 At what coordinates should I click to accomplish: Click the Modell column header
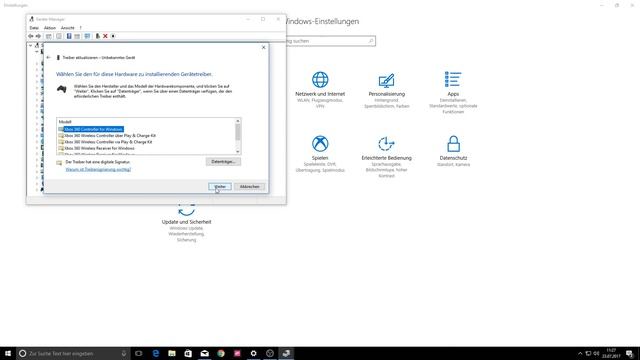click(65, 122)
